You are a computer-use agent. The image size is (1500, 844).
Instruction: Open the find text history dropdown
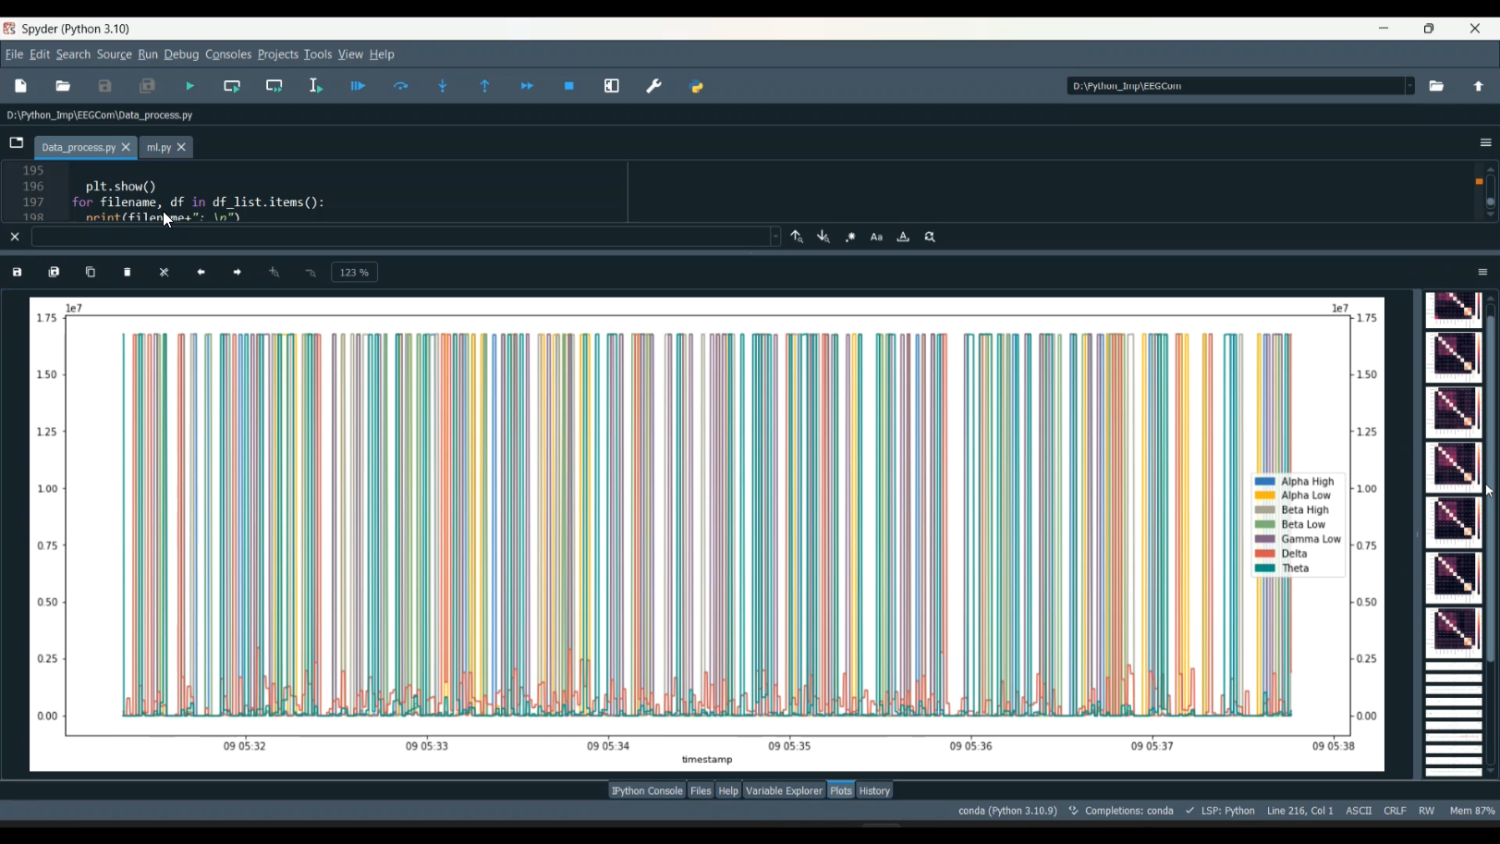pos(775,237)
